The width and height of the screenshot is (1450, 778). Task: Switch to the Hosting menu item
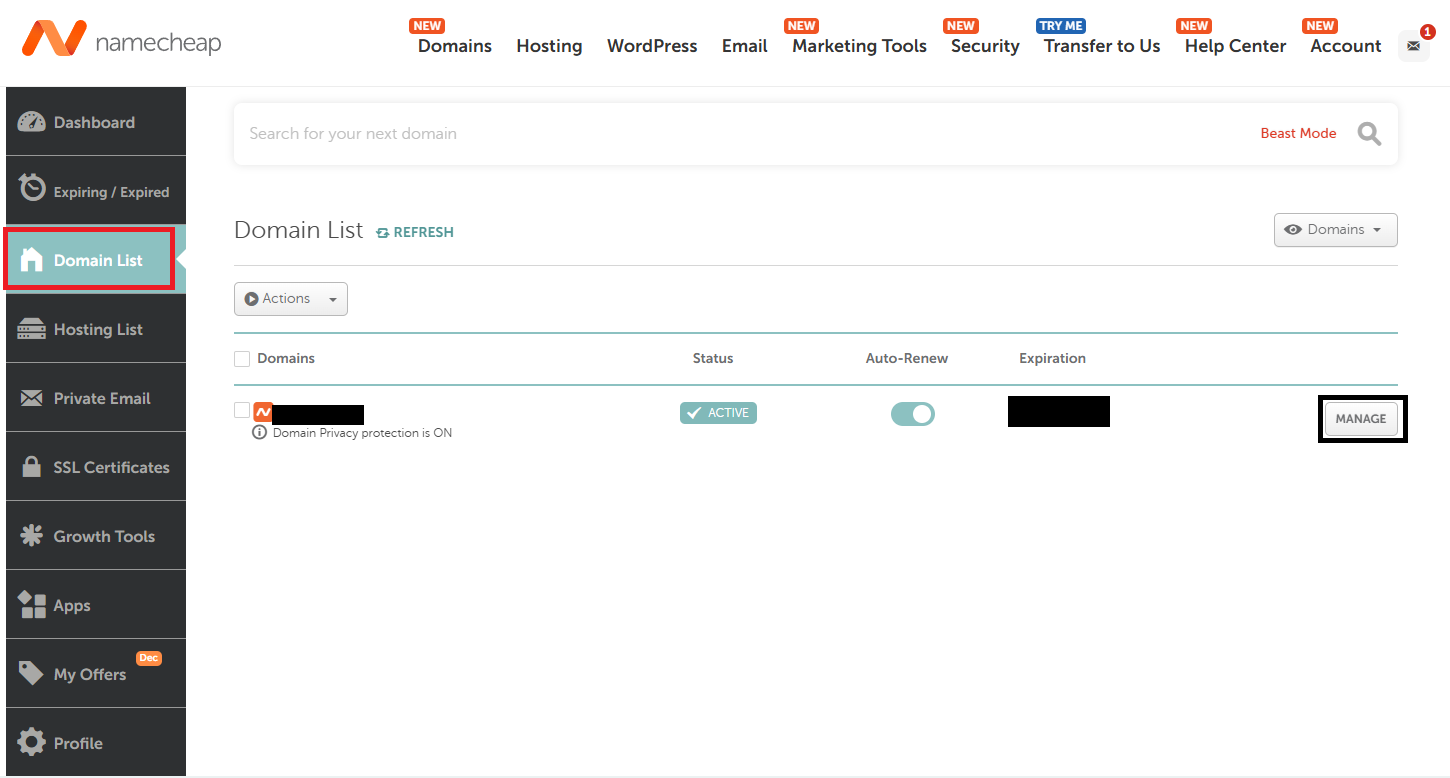[549, 46]
